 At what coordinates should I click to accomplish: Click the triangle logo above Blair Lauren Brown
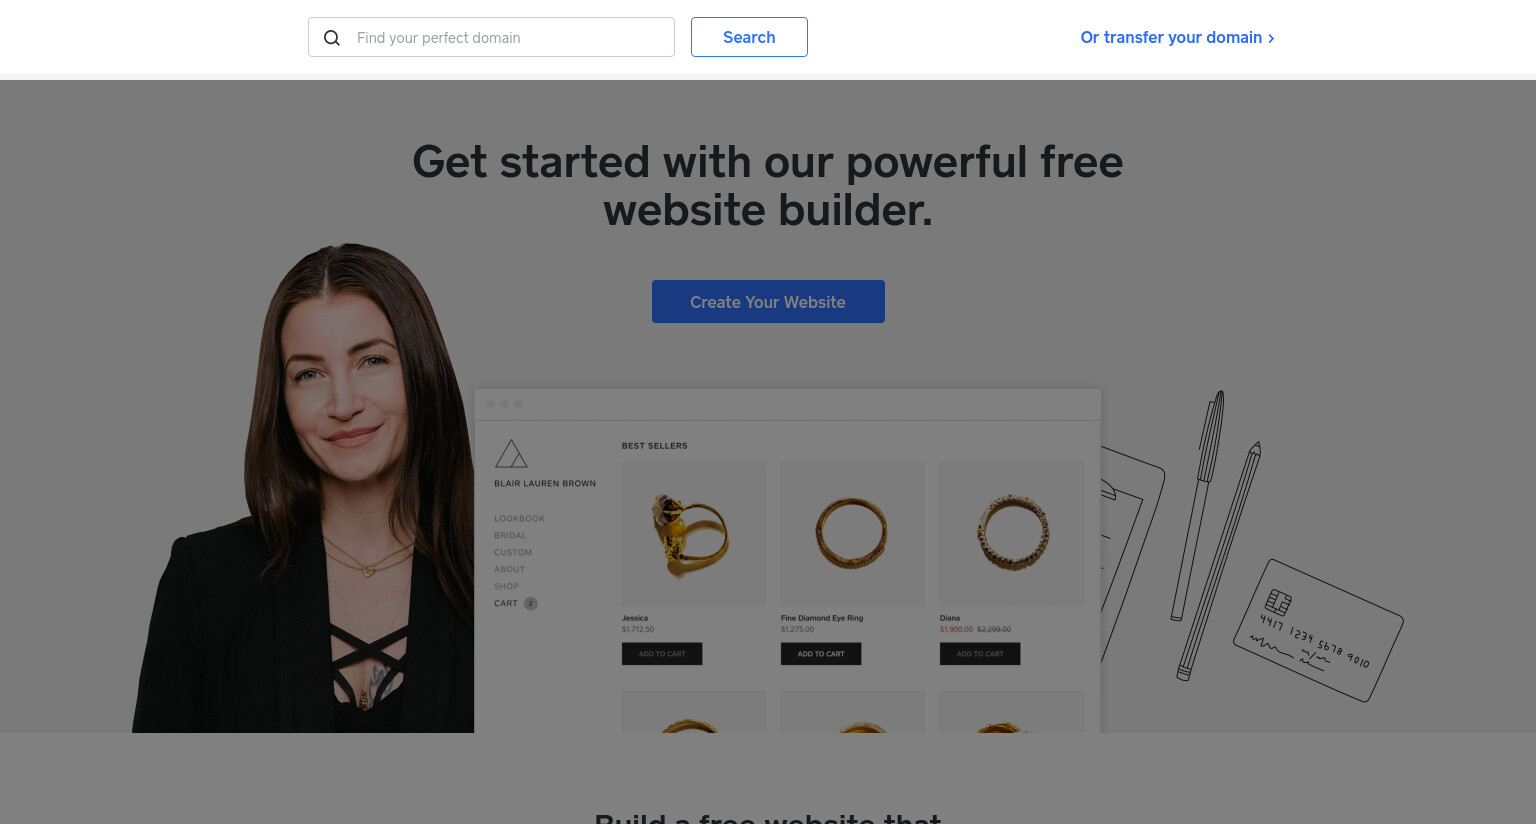(511, 454)
